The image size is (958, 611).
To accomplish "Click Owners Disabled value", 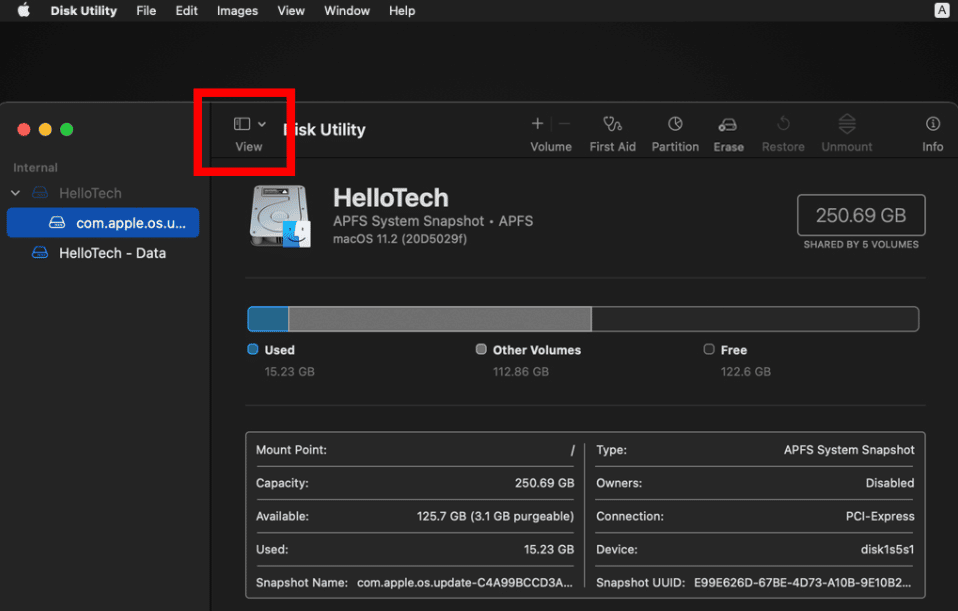I will pyautogui.click(x=890, y=483).
